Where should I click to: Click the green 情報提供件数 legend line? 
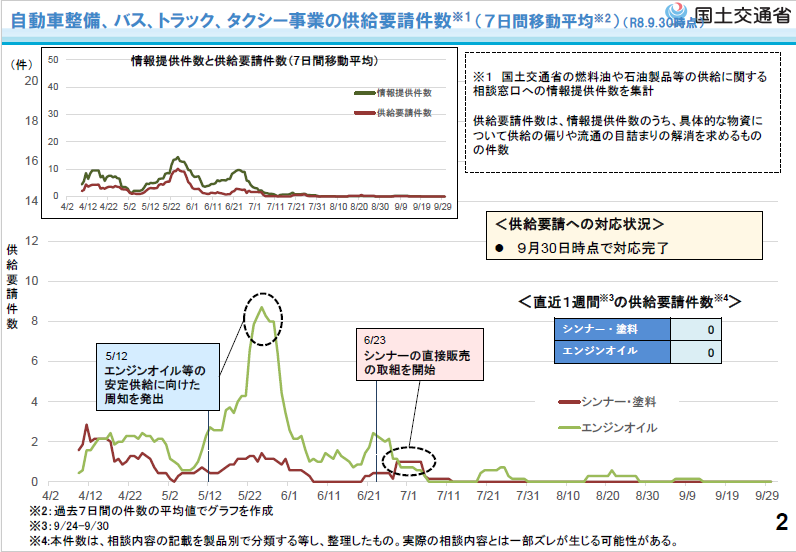[365, 93]
